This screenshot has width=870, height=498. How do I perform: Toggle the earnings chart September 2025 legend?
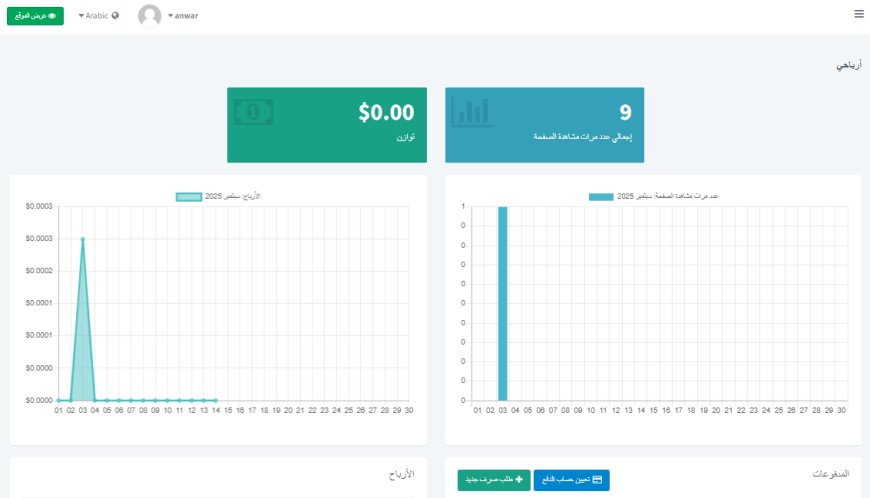tap(189, 196)
